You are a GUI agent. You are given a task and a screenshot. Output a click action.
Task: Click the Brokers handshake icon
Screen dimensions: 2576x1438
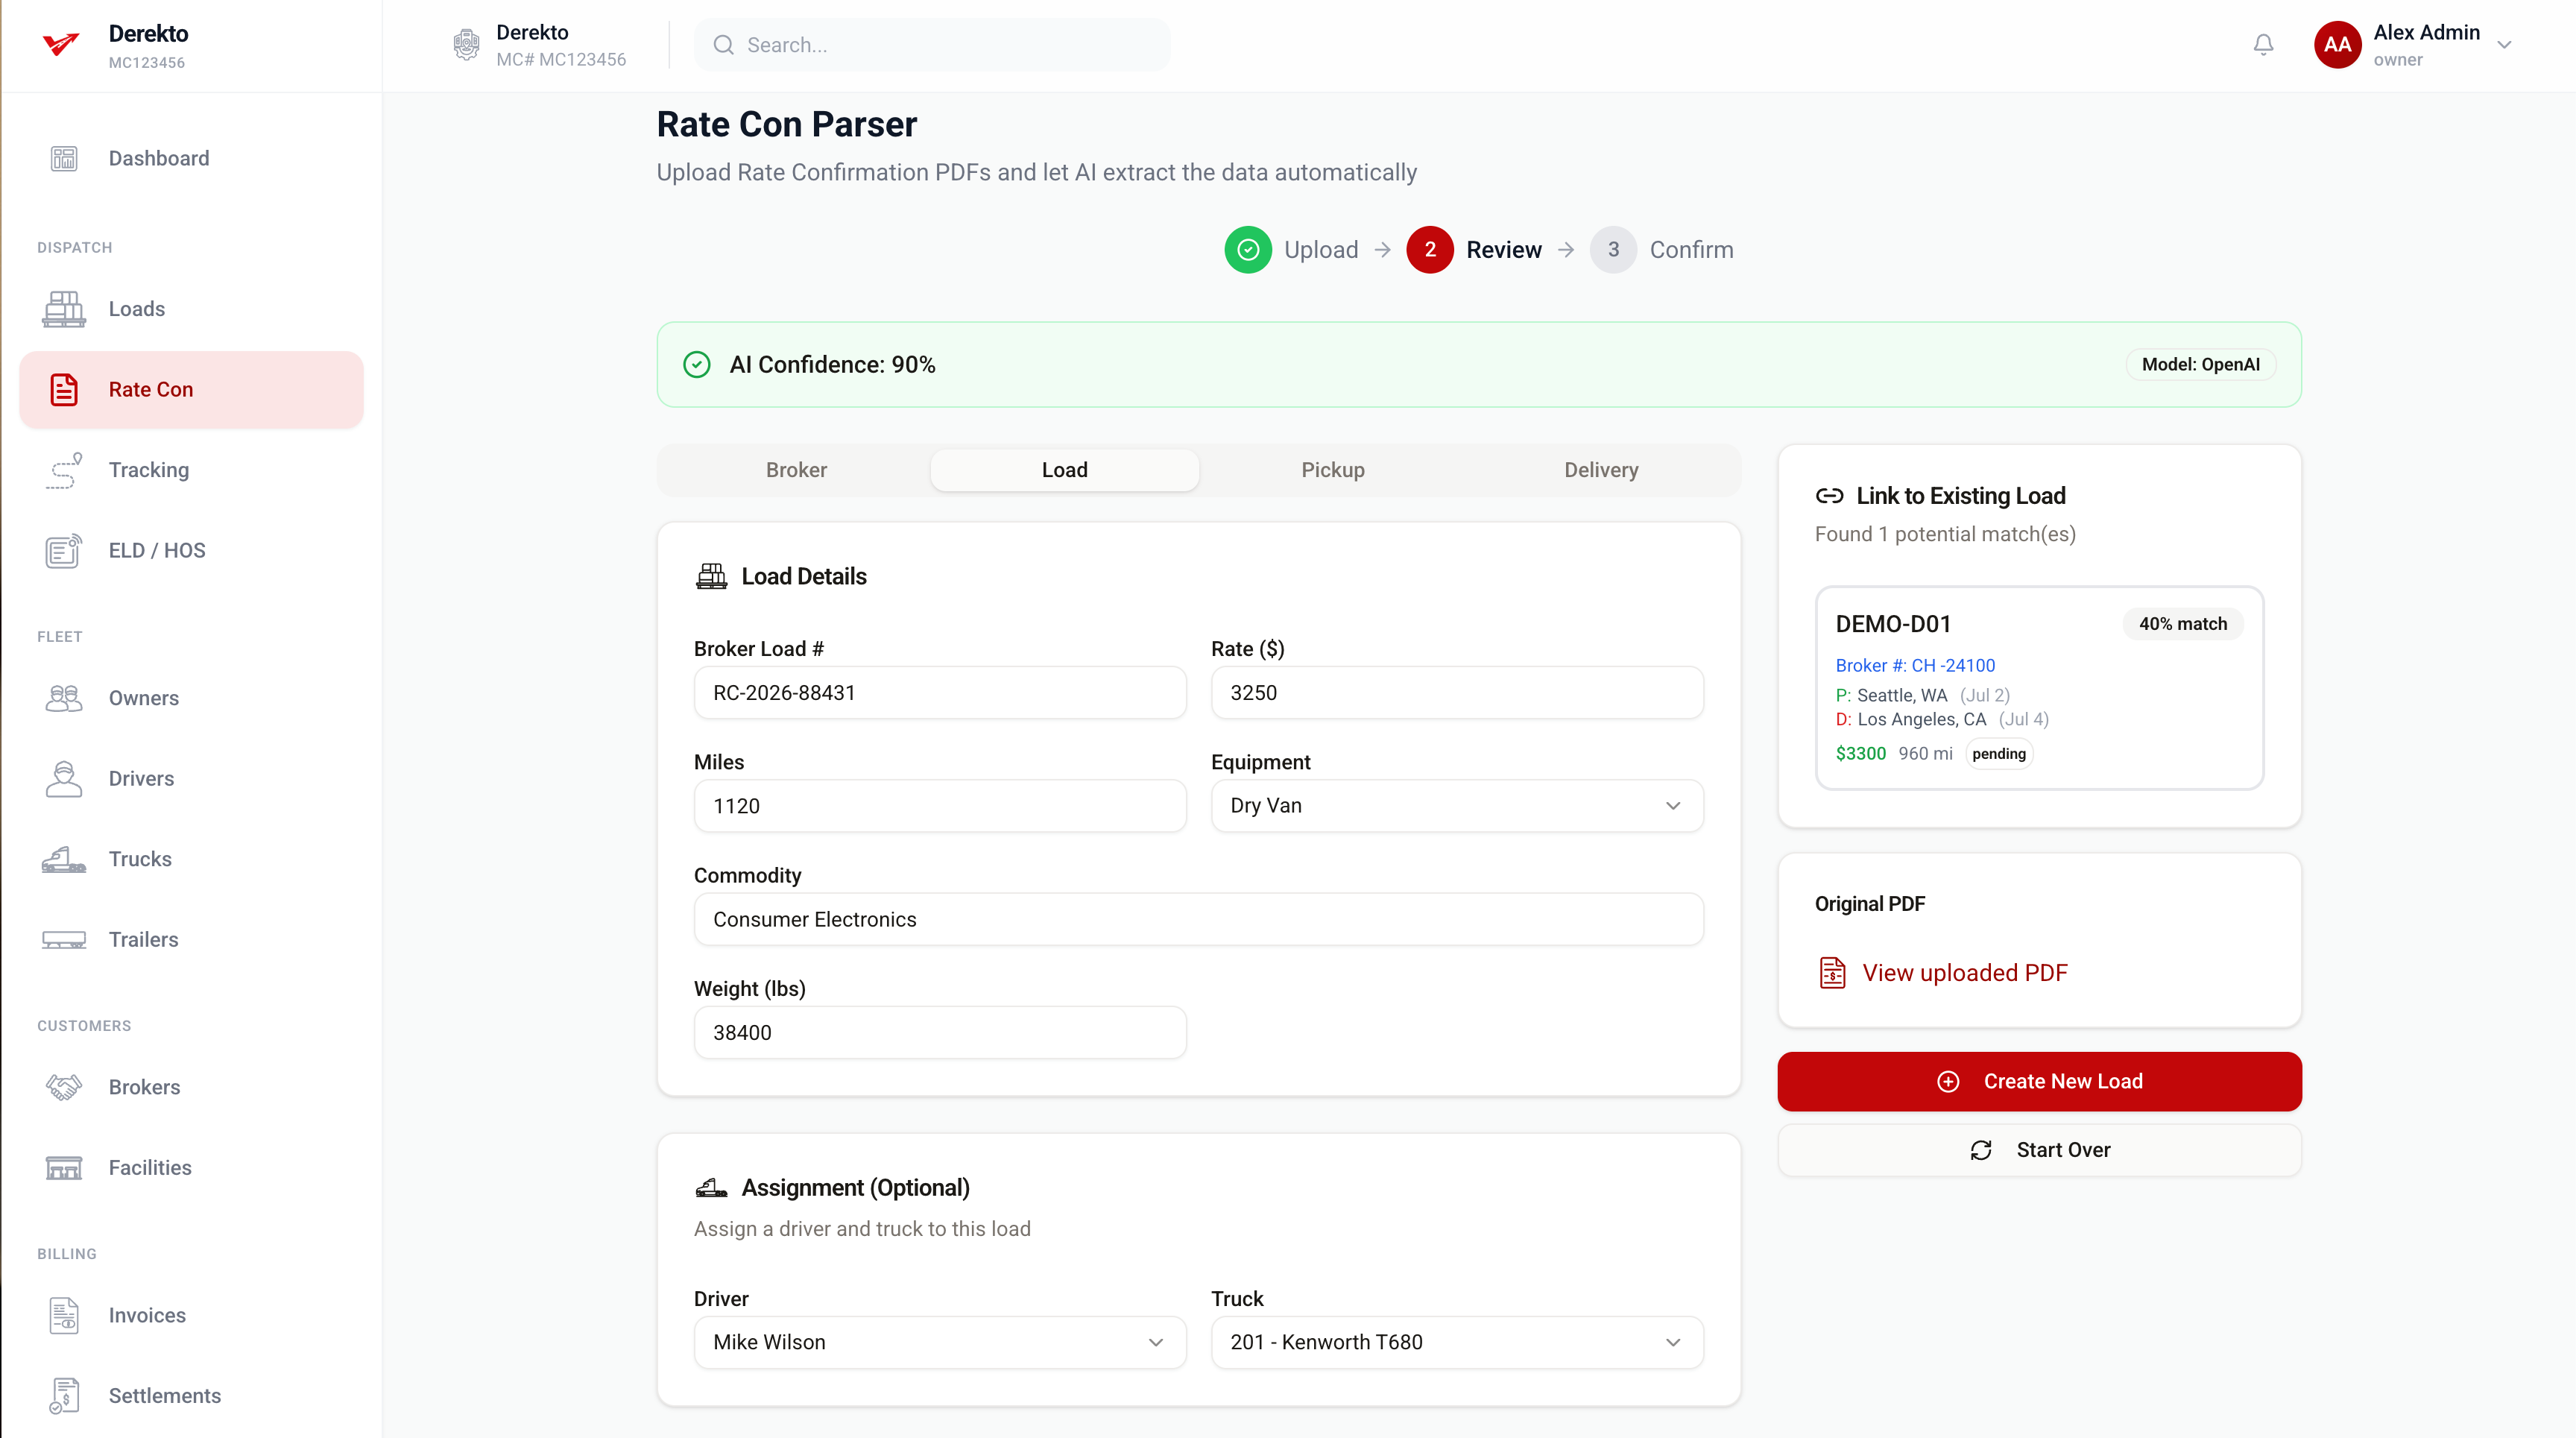click(64, 1087)
